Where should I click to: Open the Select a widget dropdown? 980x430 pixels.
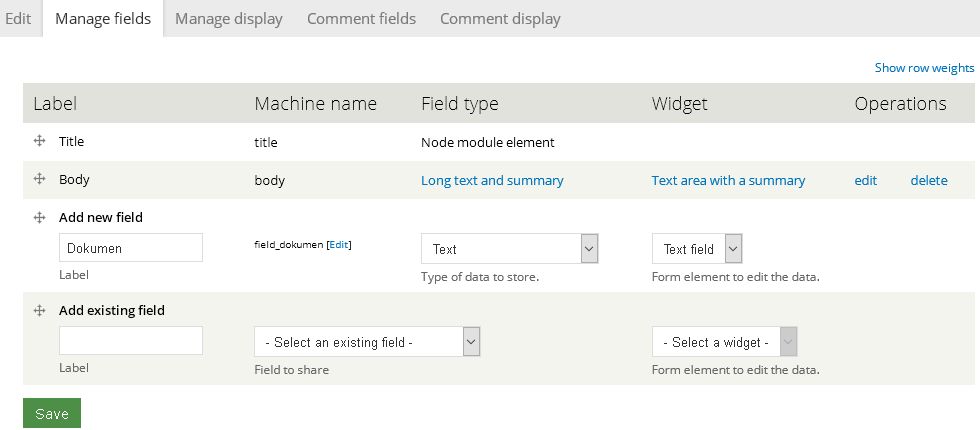click(x=724, y=342)
